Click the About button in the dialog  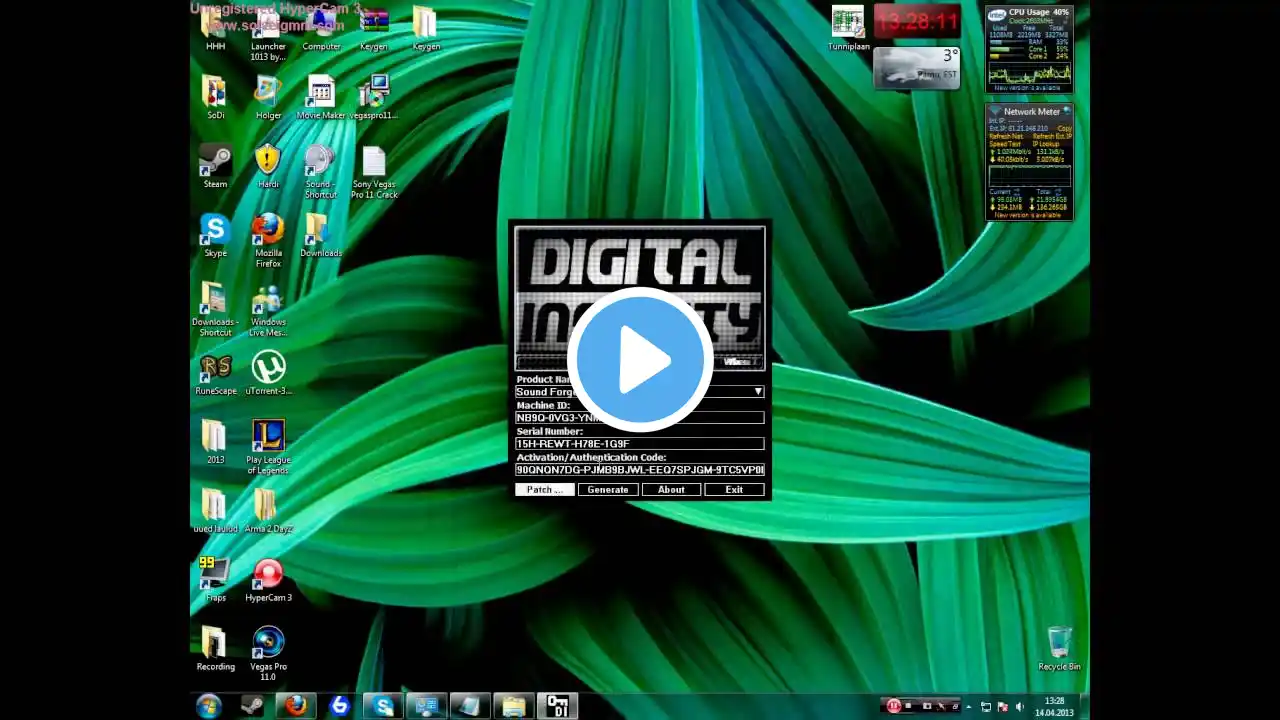point(671,490)
